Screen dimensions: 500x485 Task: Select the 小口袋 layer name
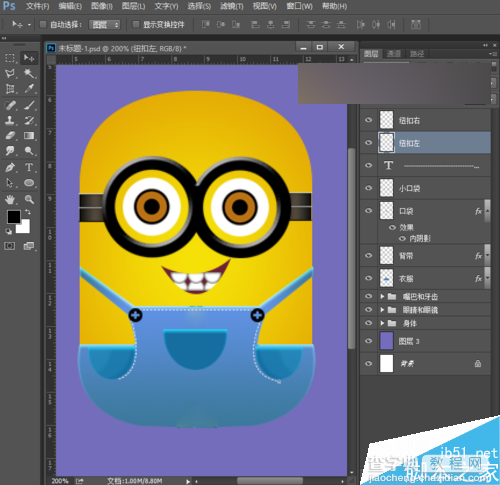(409, 188)
